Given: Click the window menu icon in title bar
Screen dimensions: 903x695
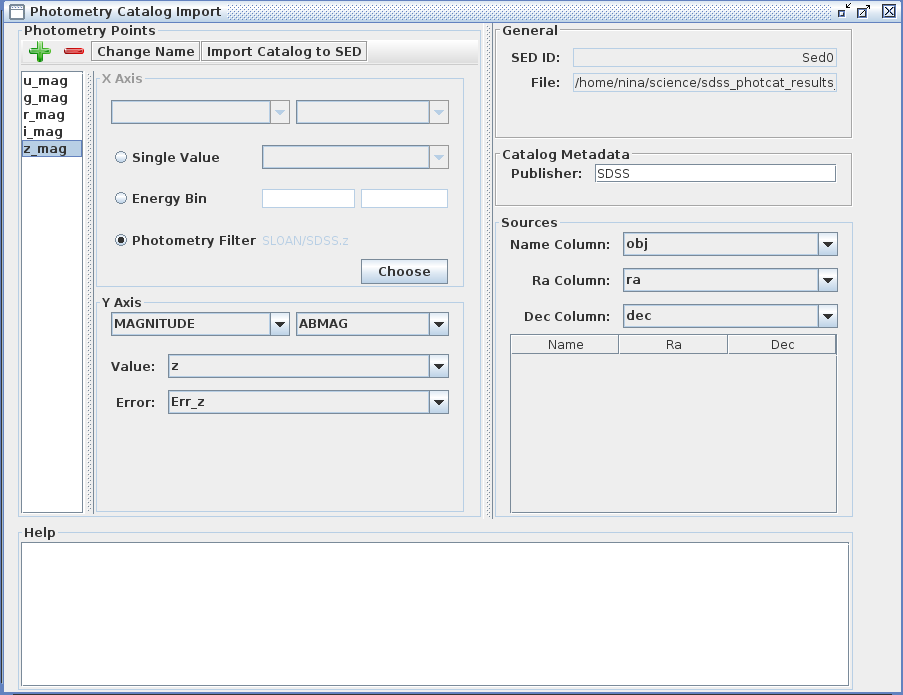Looking at the screenshot, I should pos(17,11).
